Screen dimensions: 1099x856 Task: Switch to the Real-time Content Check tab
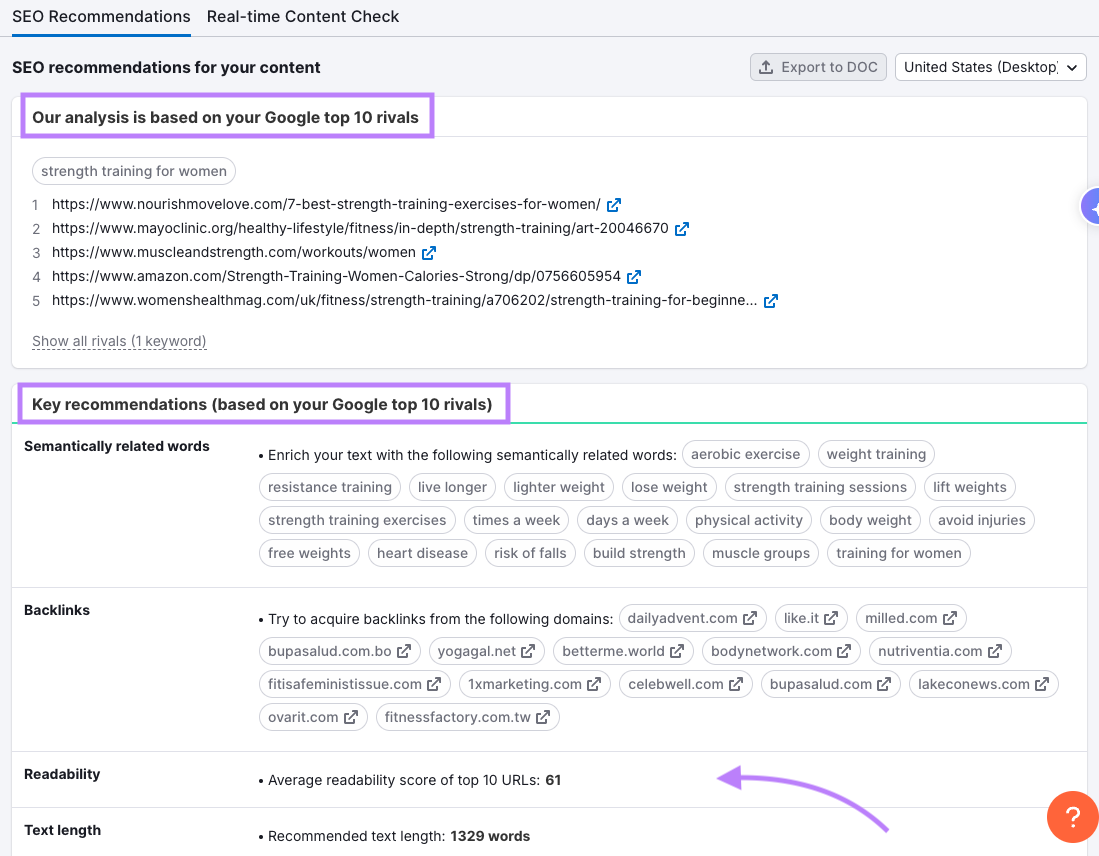point(302,17)
